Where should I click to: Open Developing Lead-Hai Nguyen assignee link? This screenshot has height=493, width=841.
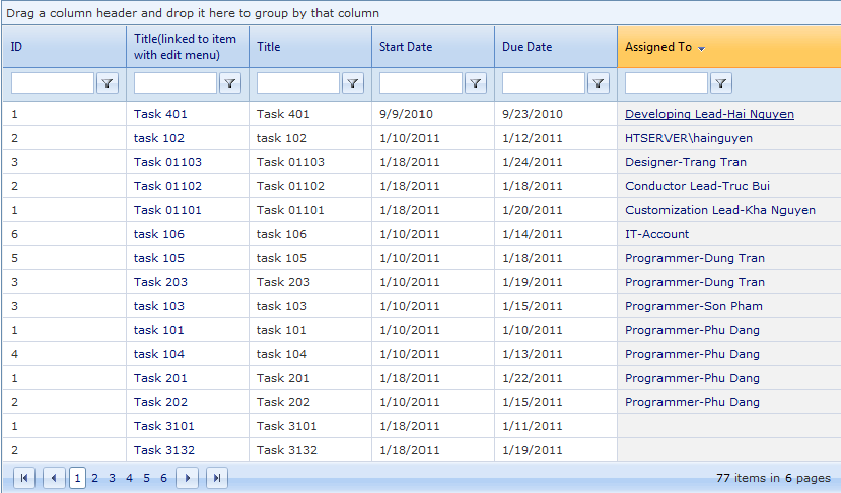pyautogui.click(x=709, y=114)
